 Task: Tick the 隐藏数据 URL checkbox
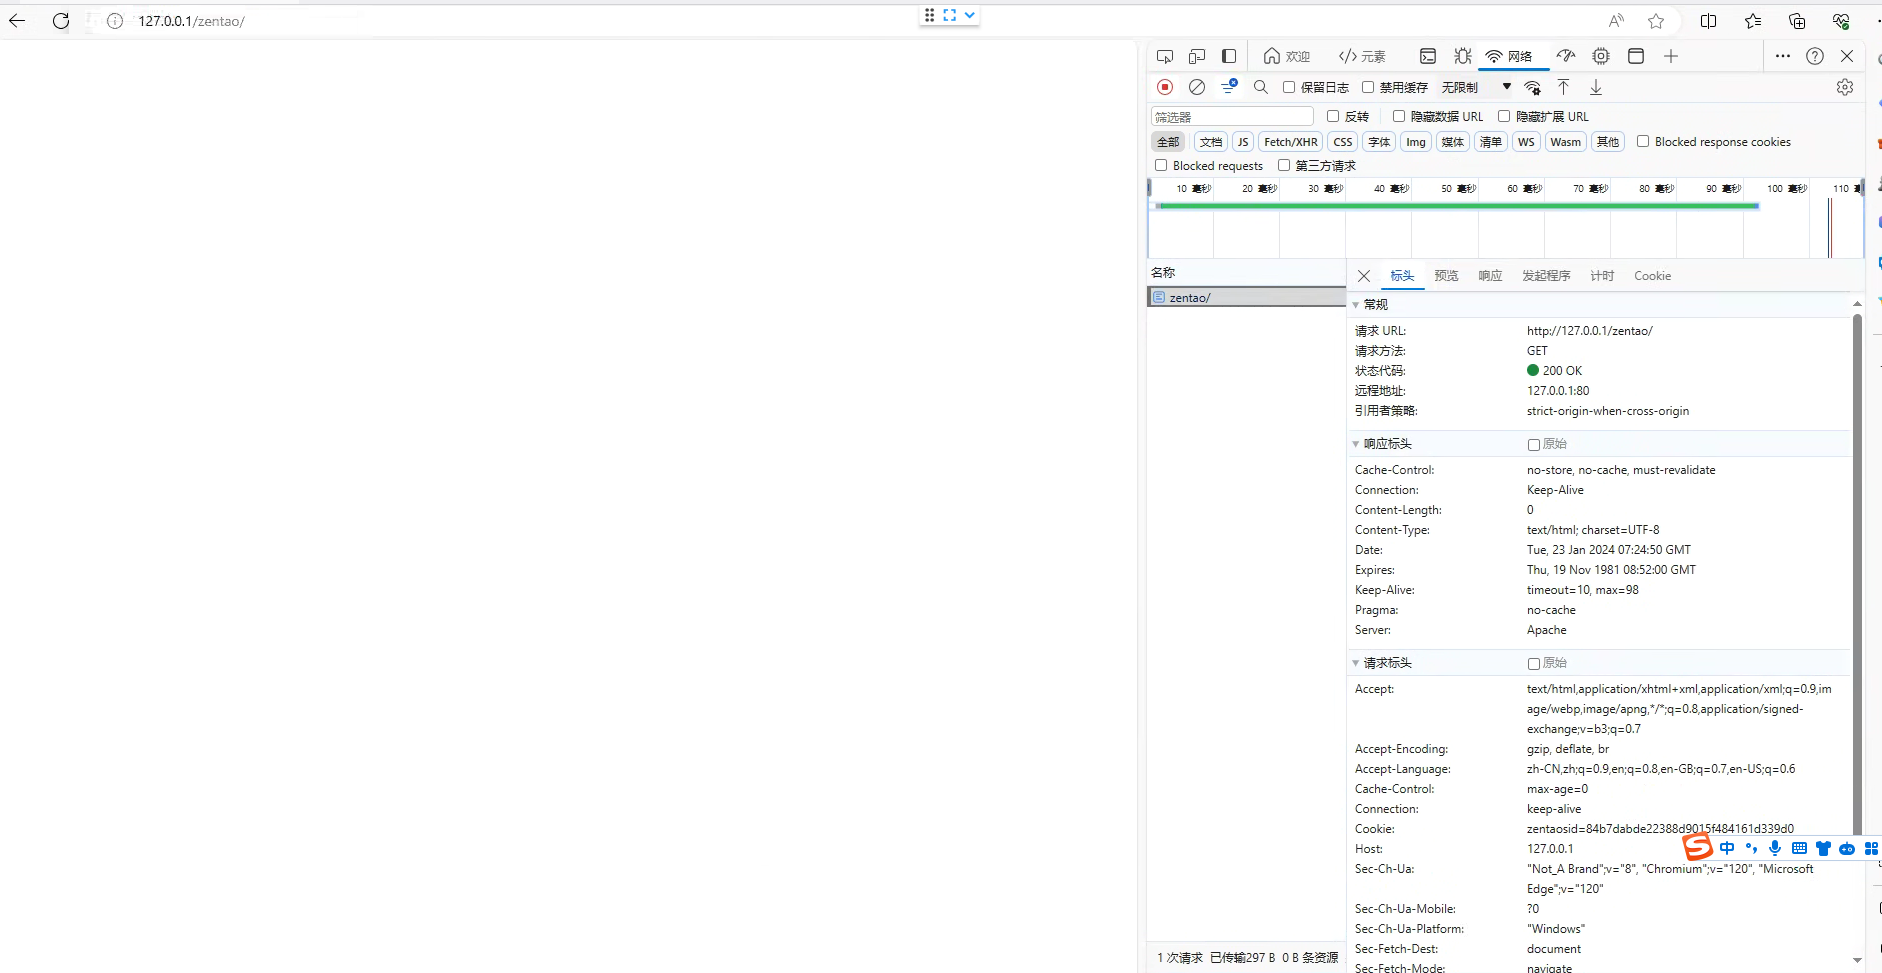(1399, 116)
